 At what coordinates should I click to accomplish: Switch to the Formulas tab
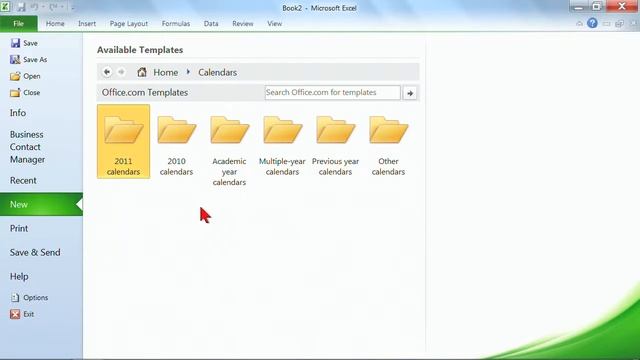tap(176, 24)
